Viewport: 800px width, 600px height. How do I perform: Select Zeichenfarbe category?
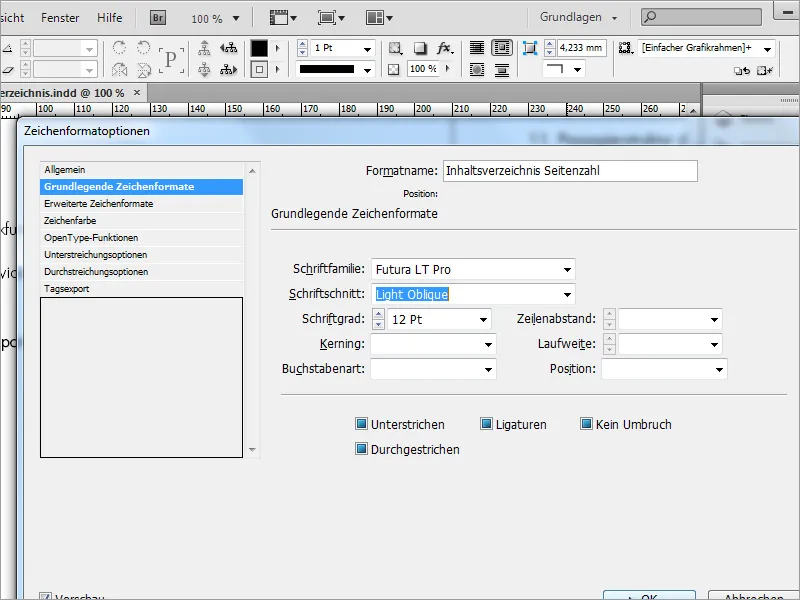point(141,220)
